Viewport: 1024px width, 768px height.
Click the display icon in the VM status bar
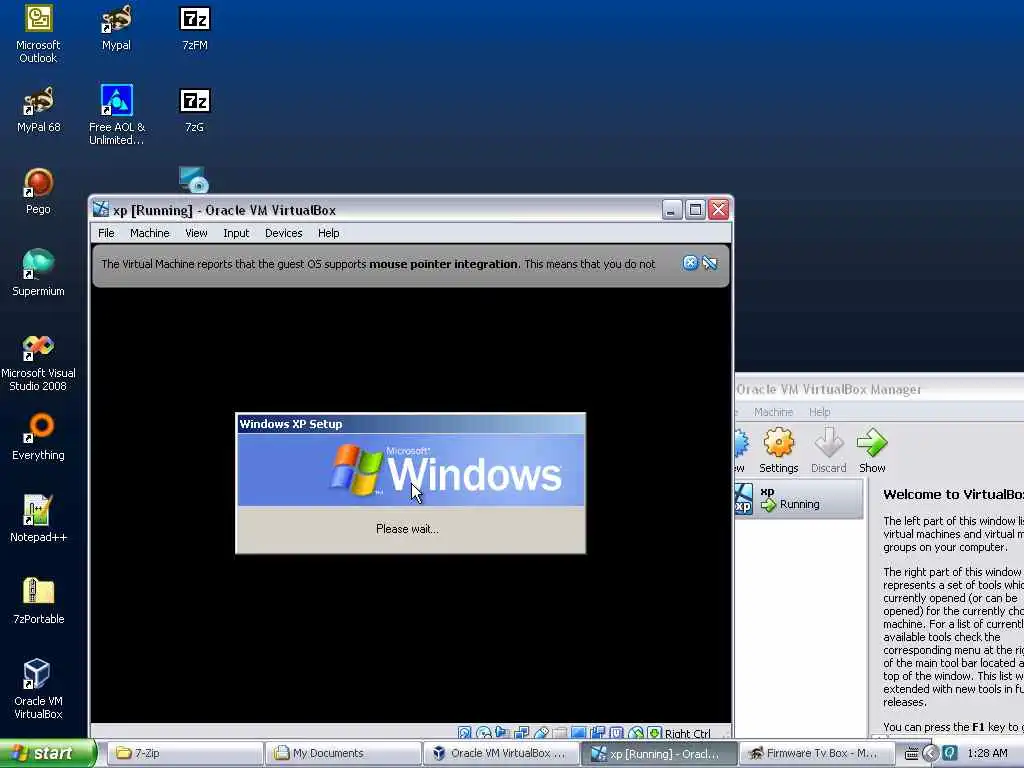(578, 733)
